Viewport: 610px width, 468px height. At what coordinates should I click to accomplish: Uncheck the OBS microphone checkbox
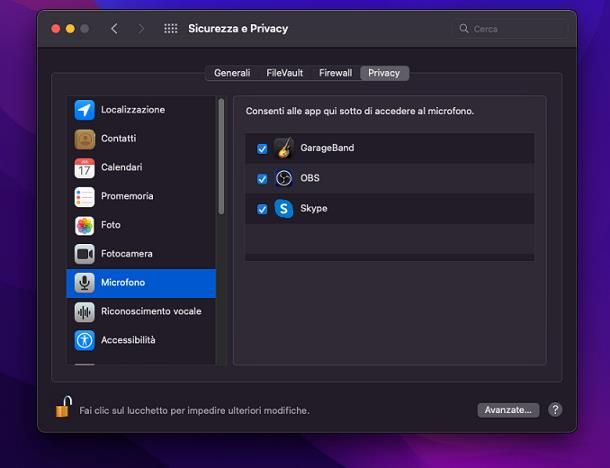(x=262, y=179)
